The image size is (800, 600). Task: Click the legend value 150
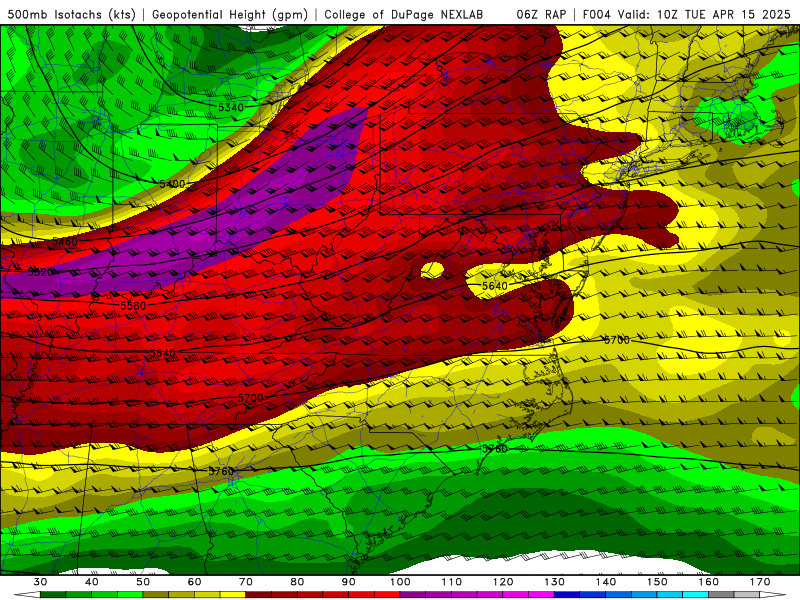tap(658, 582)
